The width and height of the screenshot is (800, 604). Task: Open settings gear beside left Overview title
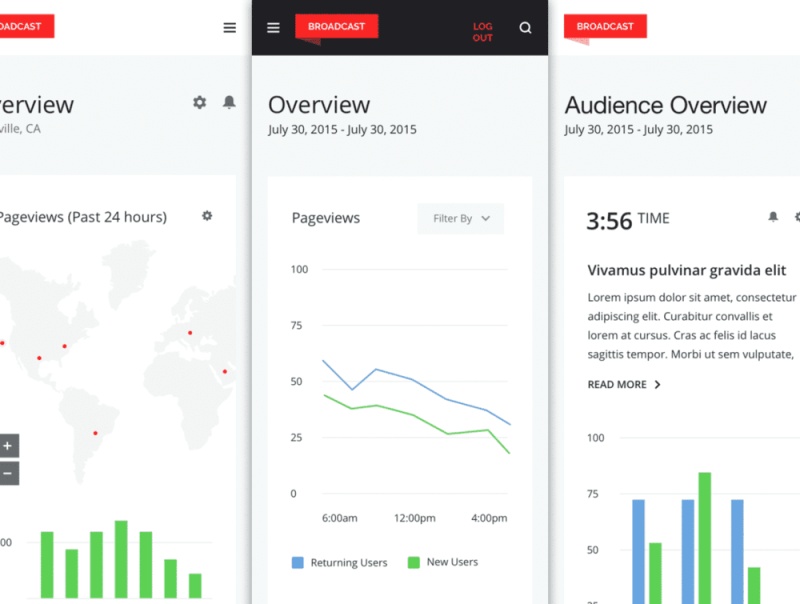click(200, 102)
